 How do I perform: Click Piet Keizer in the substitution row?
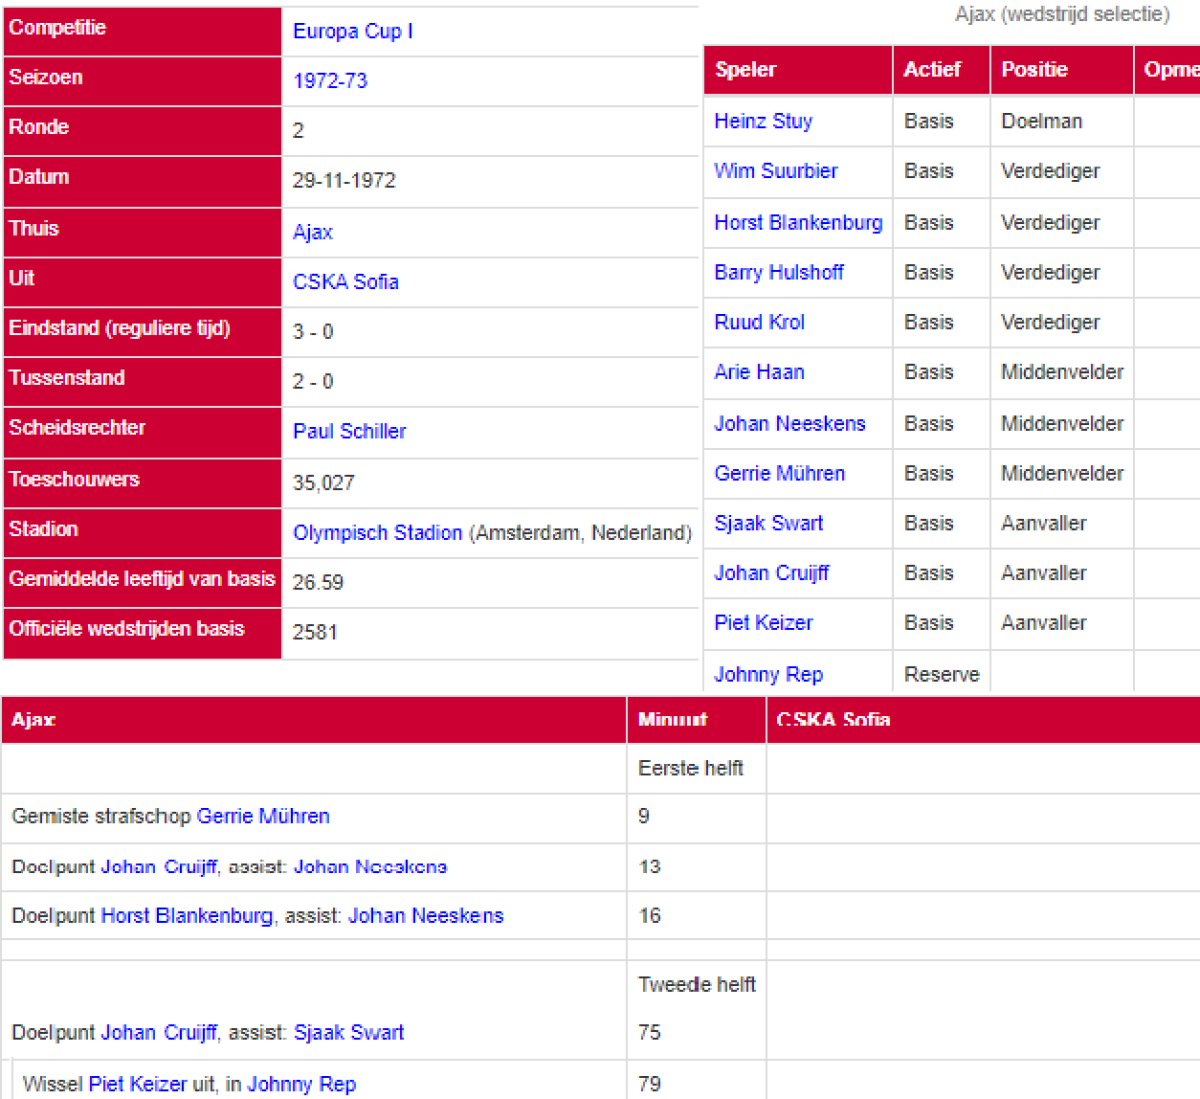point(137,1084)
